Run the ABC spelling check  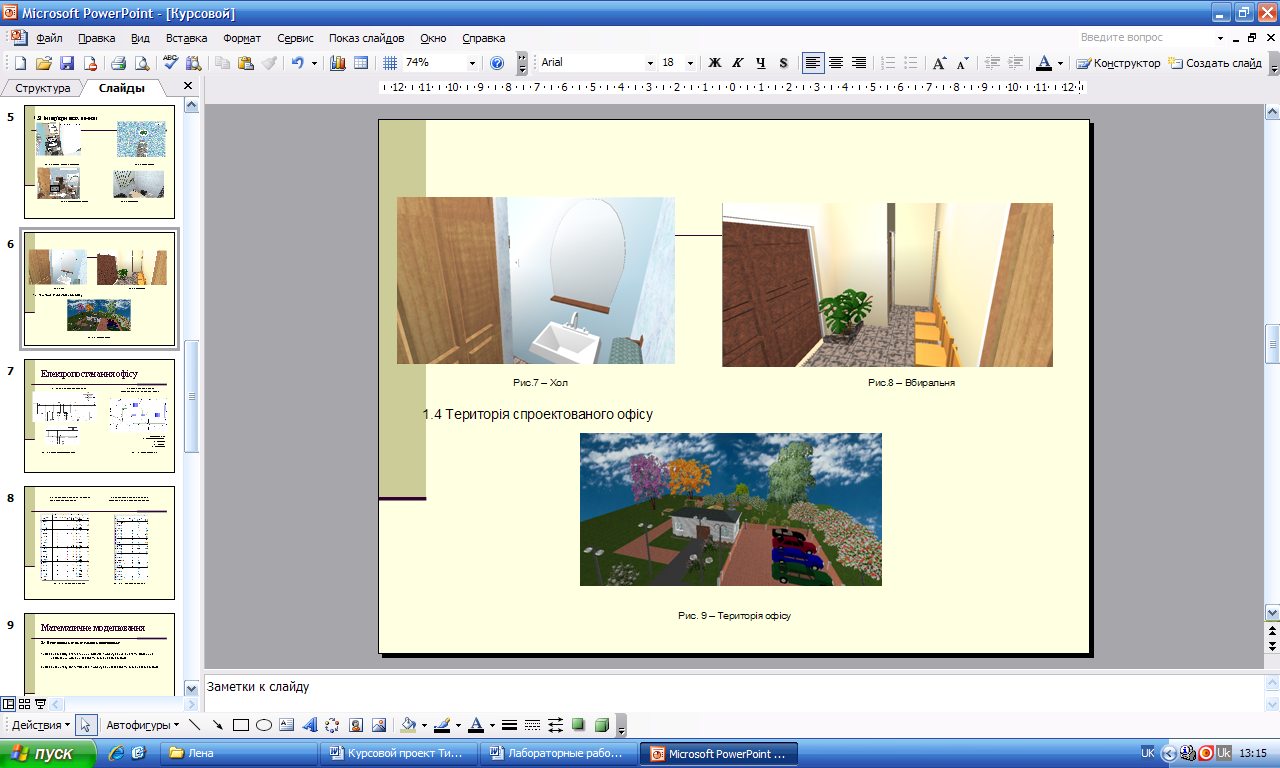pyautogui.click(x=170, y=63)
